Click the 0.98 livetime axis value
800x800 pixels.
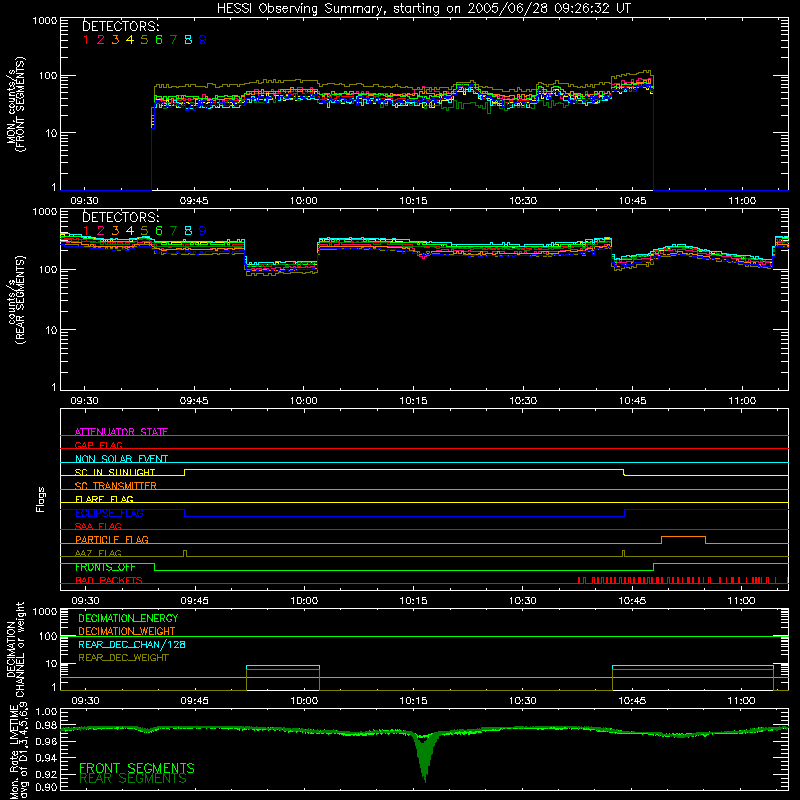[46, 725]
